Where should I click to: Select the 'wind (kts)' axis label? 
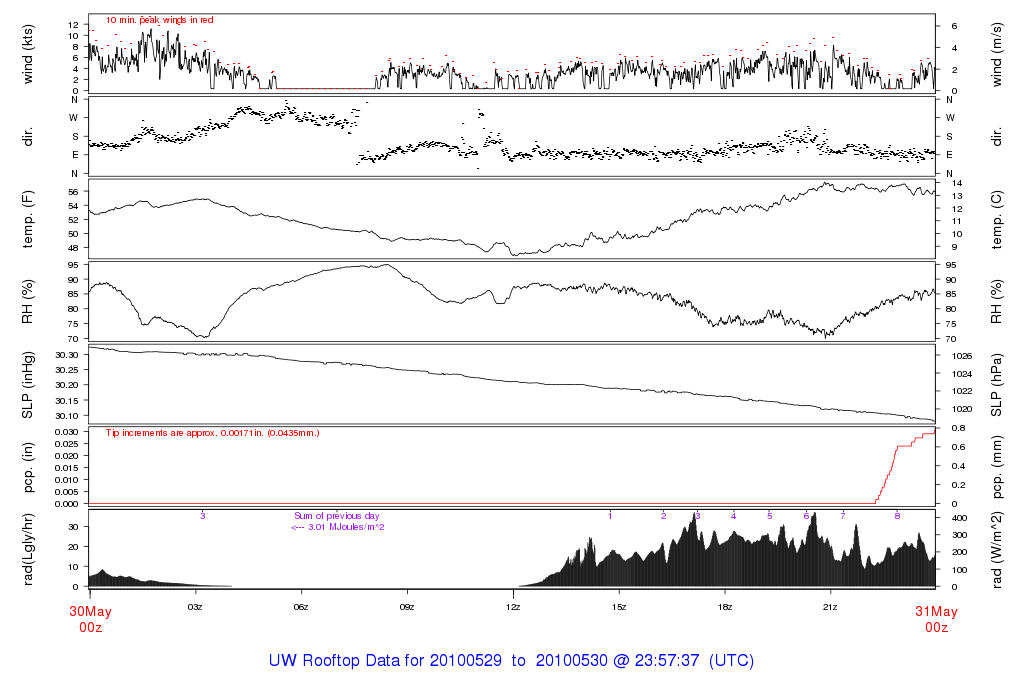(28, 53)
